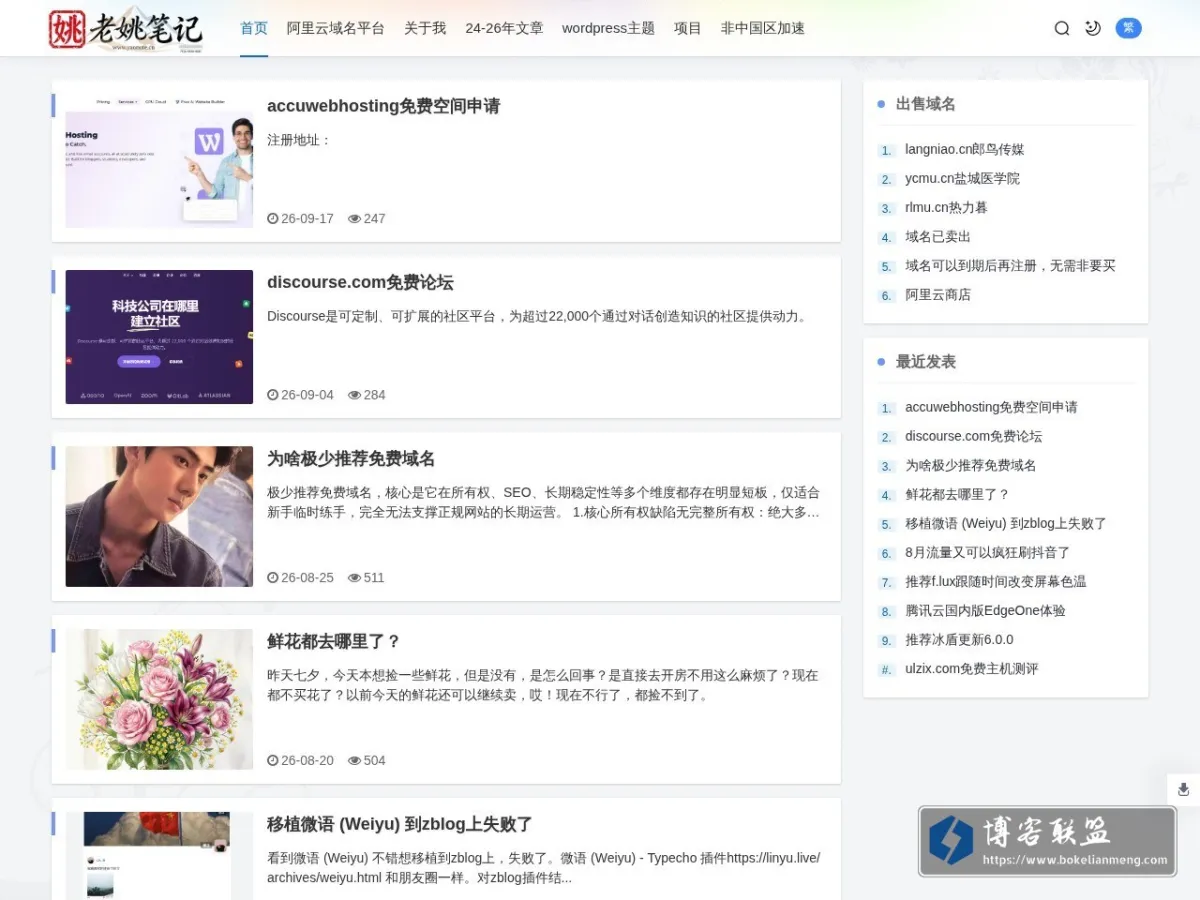Click eye icon beside 284 views
The width and height of the screenshot is (1200, 900).
pos(354,395)
